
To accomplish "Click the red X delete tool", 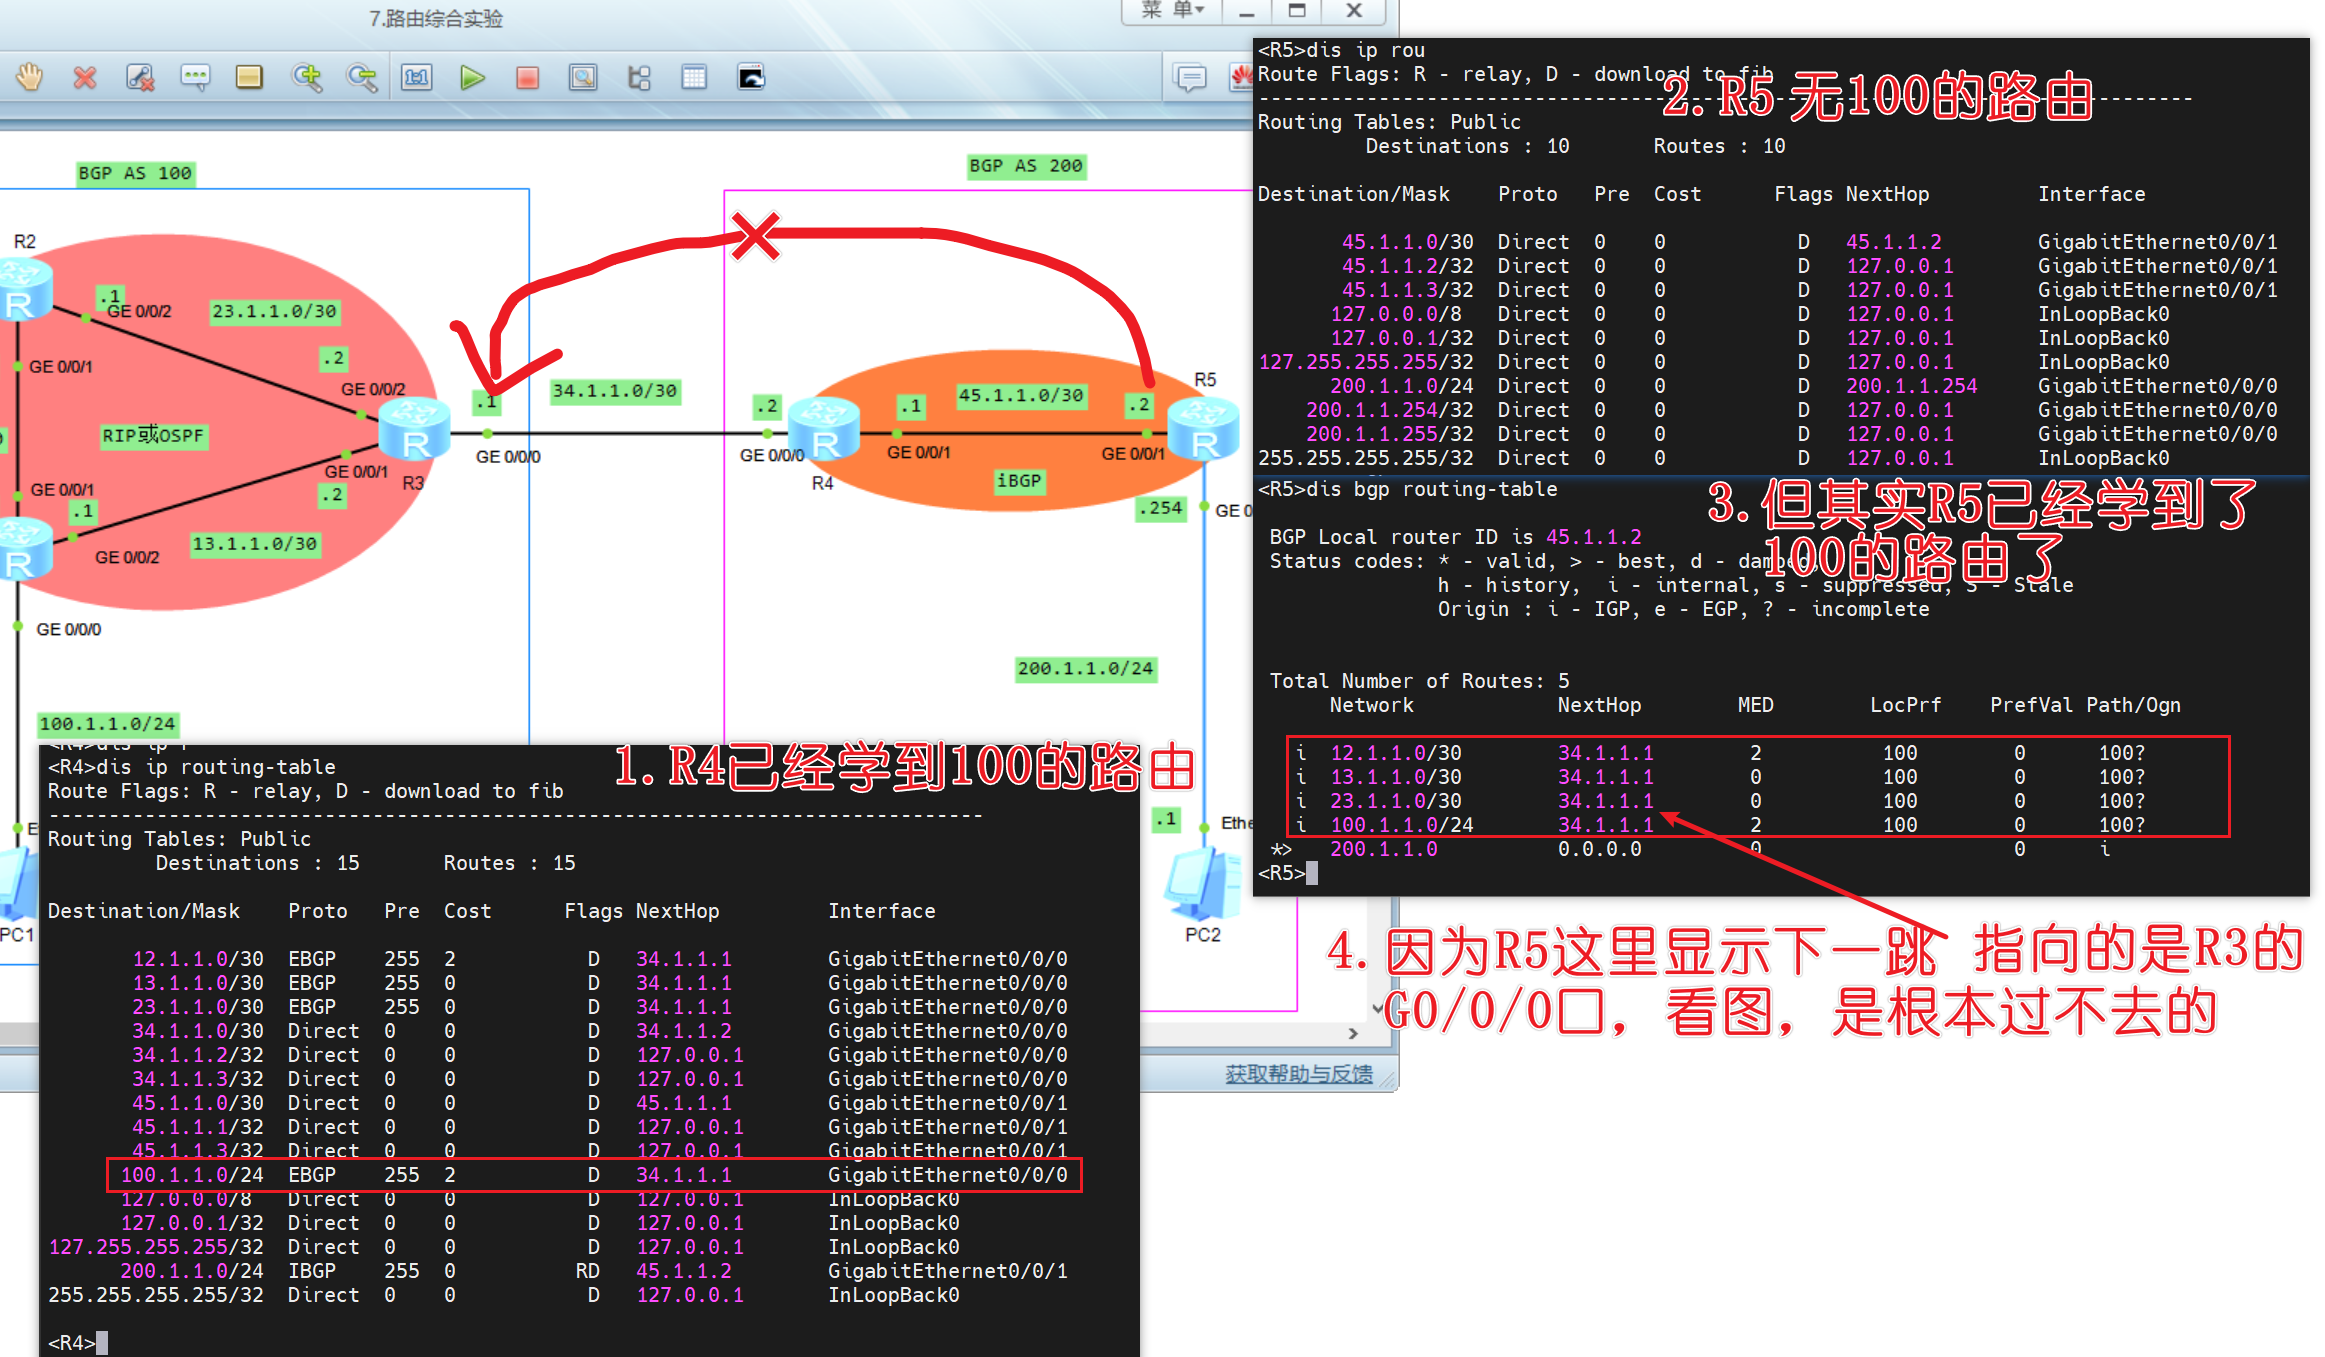I will coord(85,77).
